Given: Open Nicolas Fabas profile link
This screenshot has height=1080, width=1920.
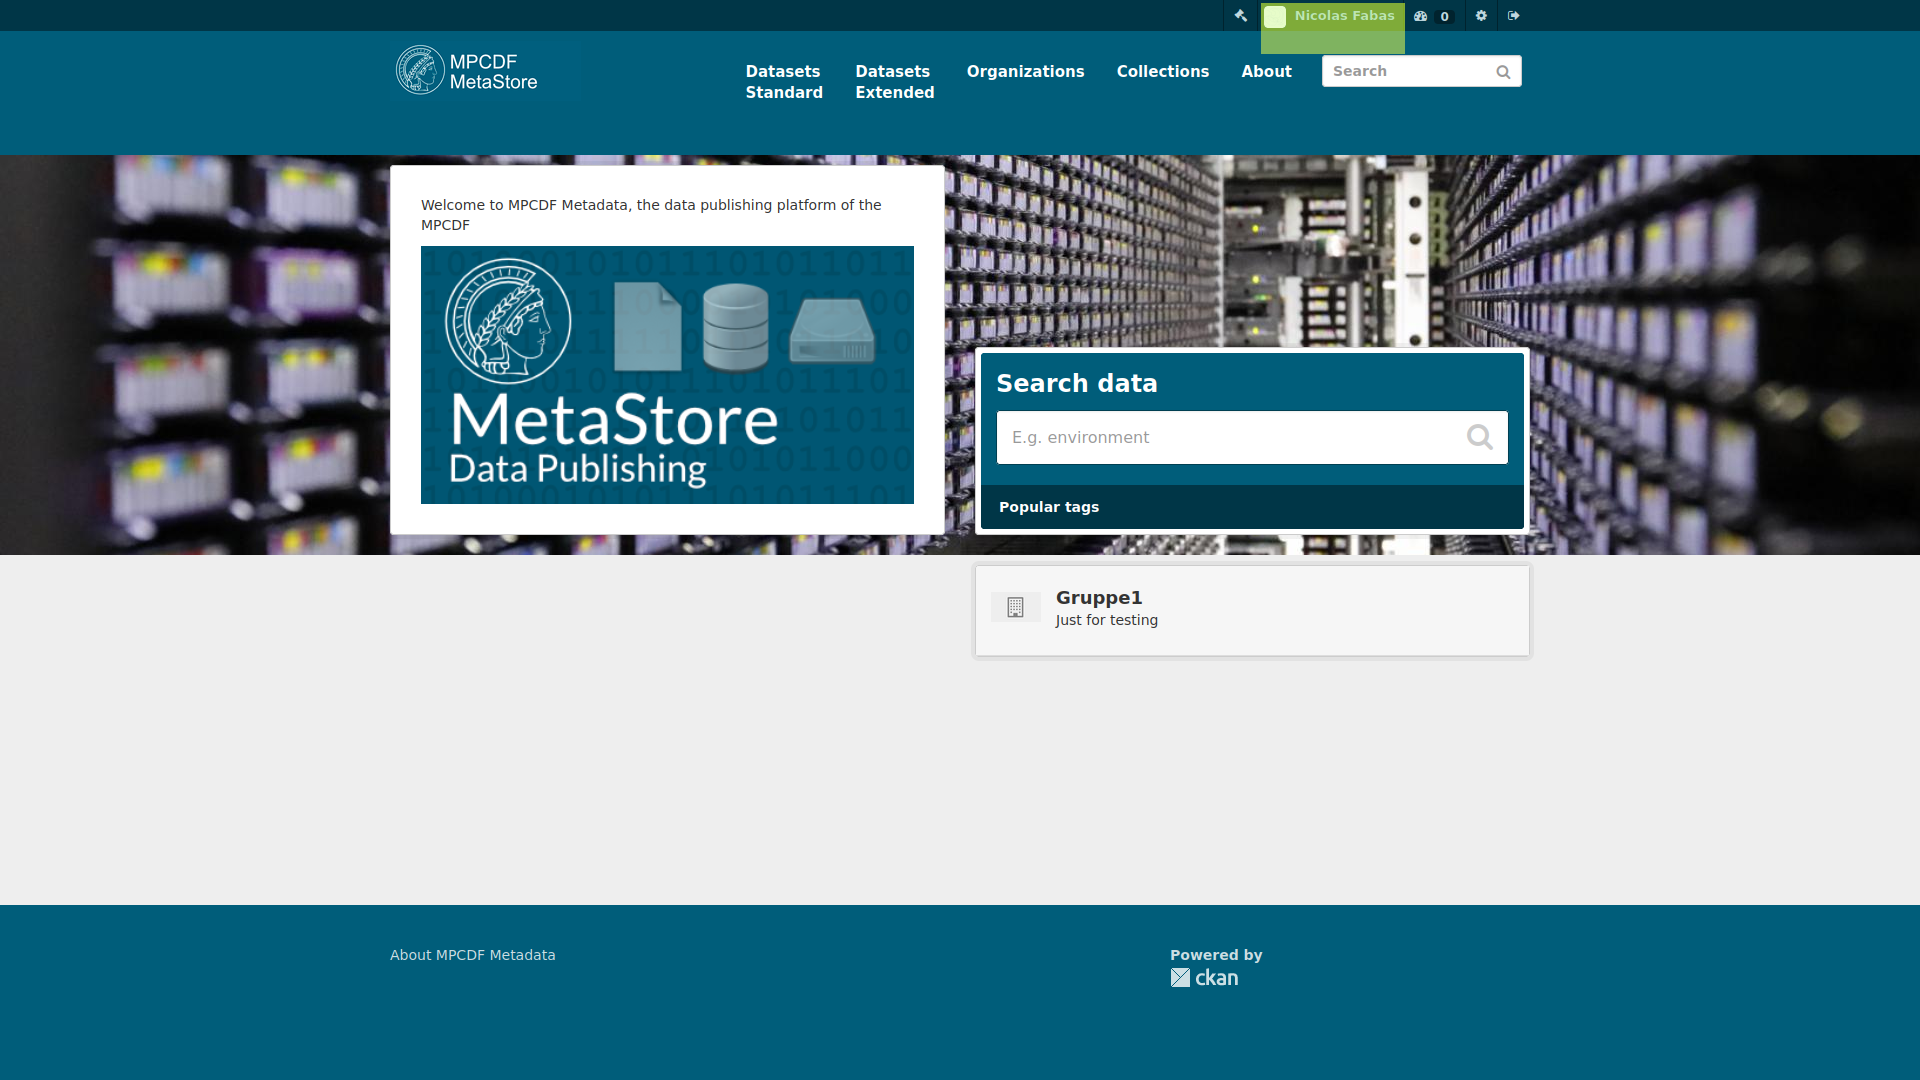Looking at the screenshot, I should point(1344,16).
